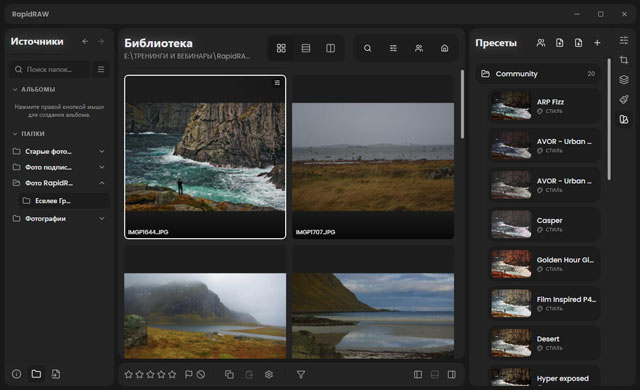Import file icon in sources footer
This screenshot has height=390, width=640.
56,374
